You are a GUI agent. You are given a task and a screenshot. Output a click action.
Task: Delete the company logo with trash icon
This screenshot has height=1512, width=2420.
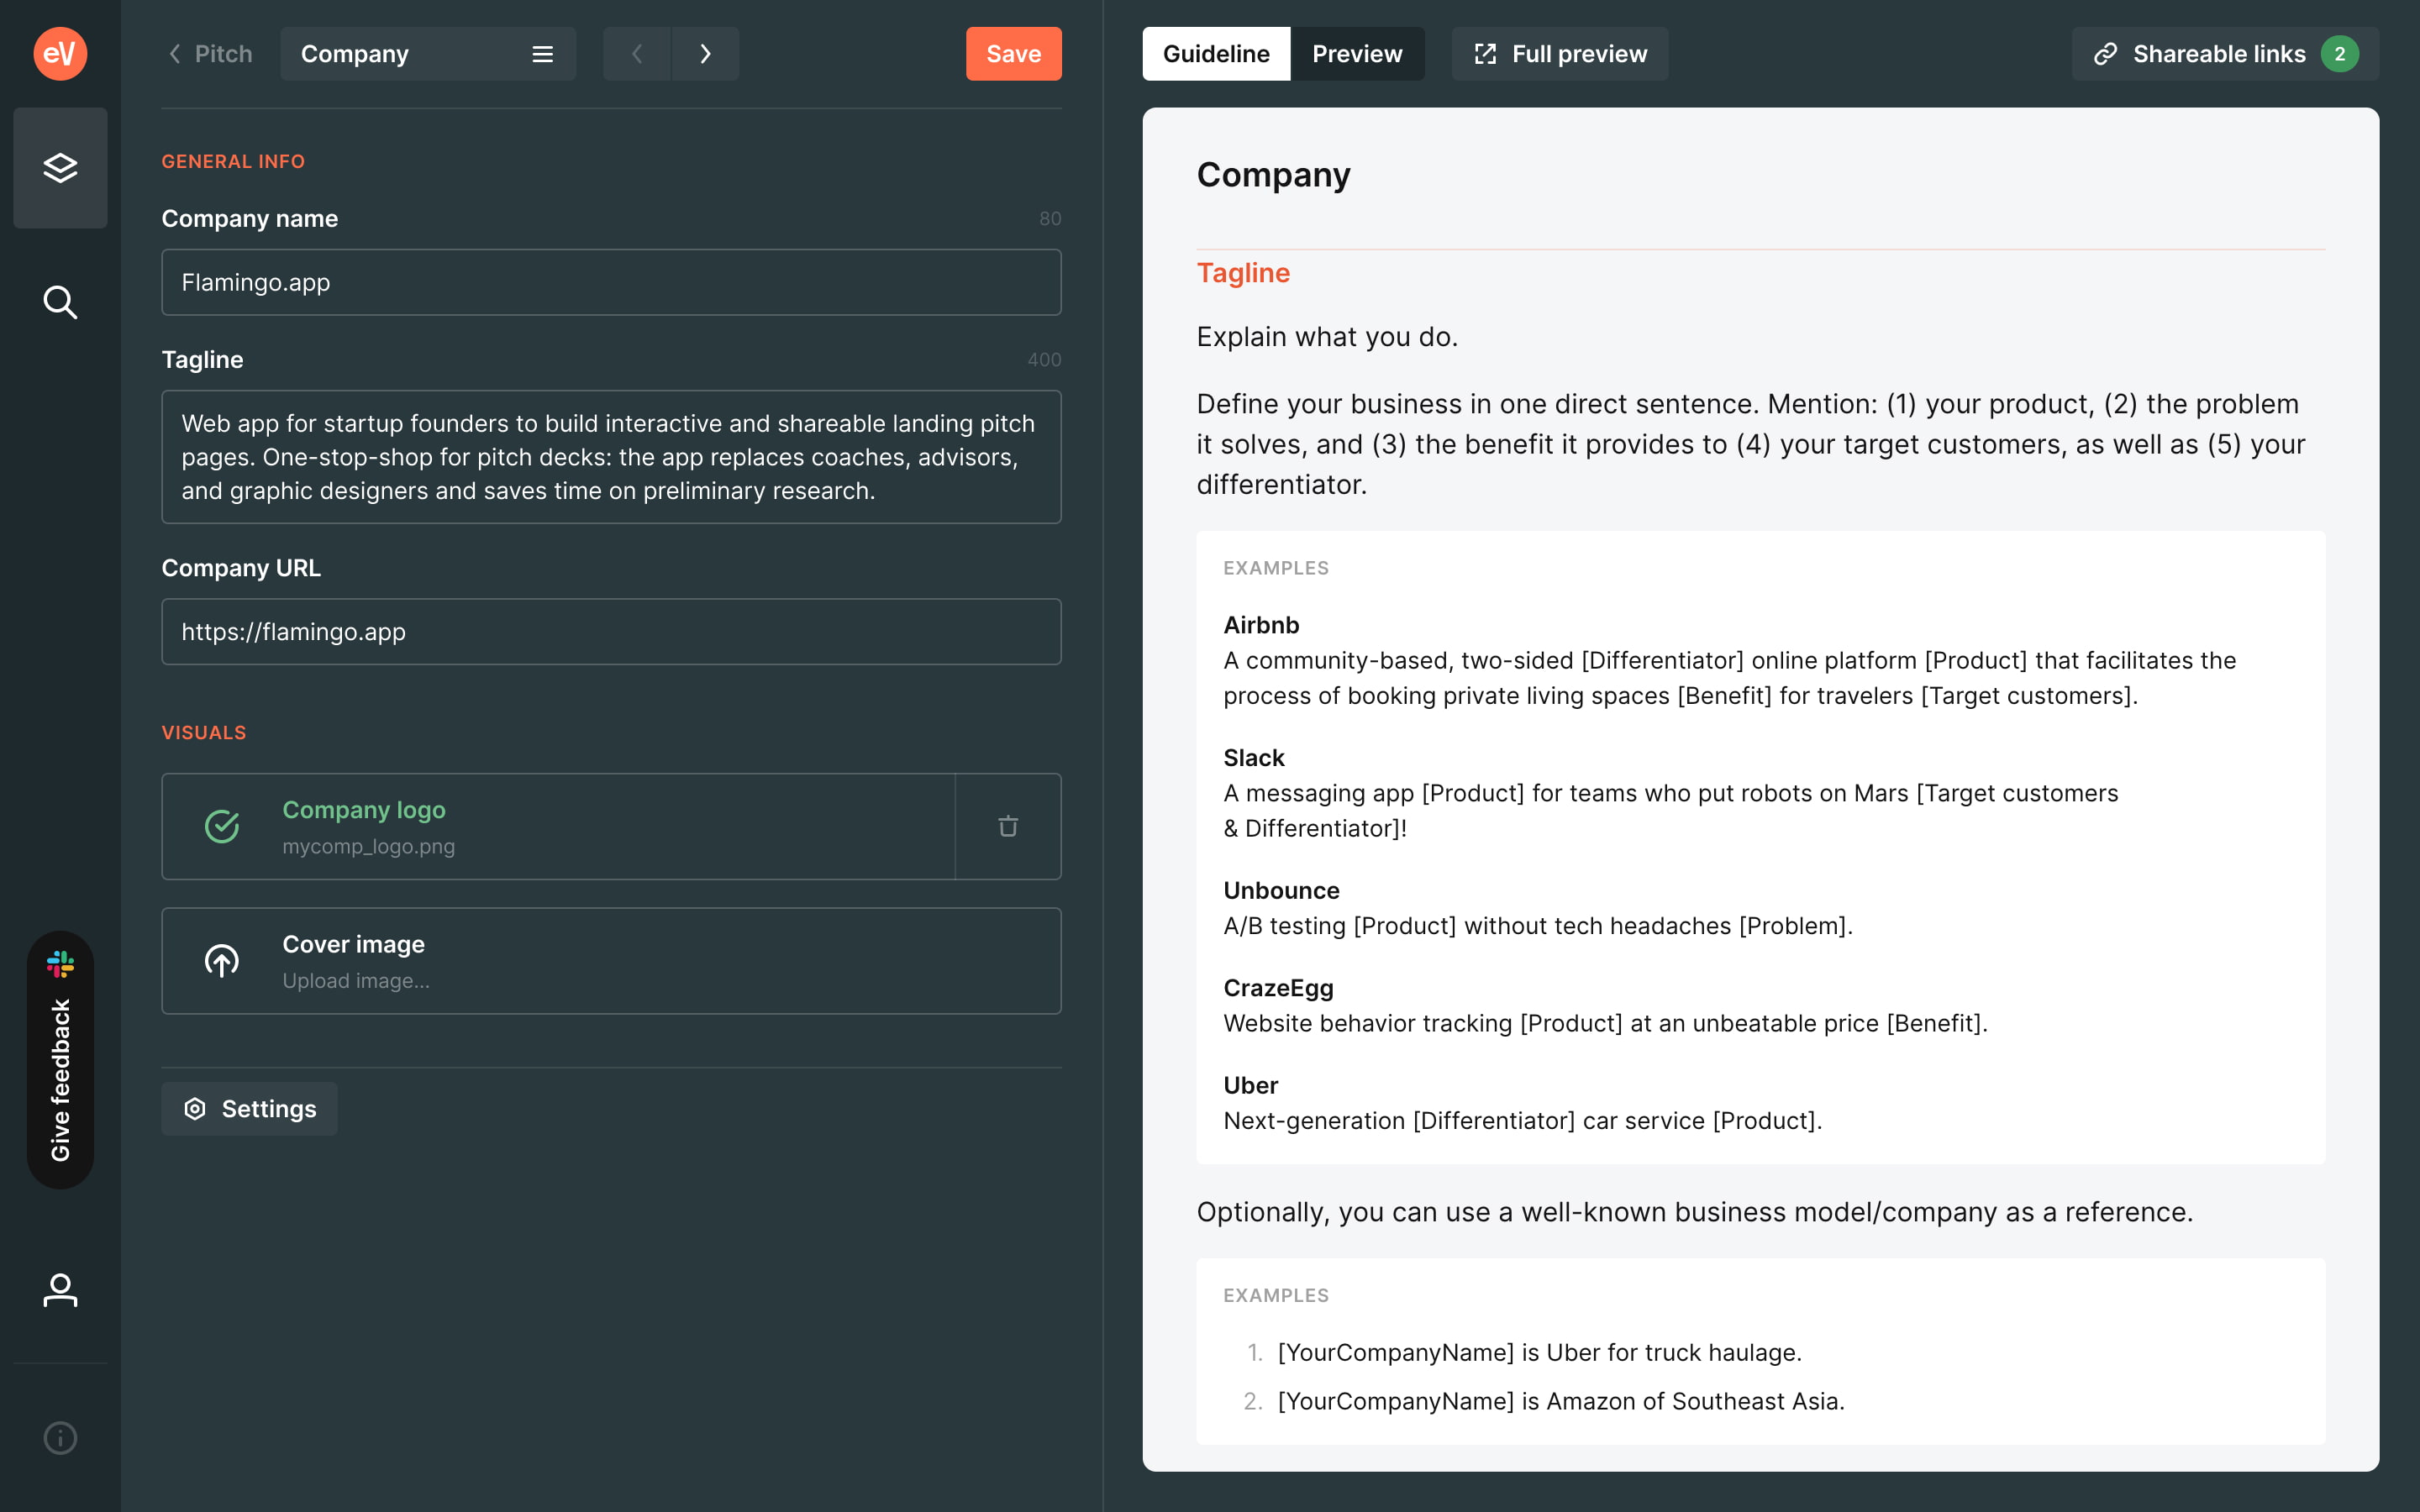click(x=1008, y=826)
